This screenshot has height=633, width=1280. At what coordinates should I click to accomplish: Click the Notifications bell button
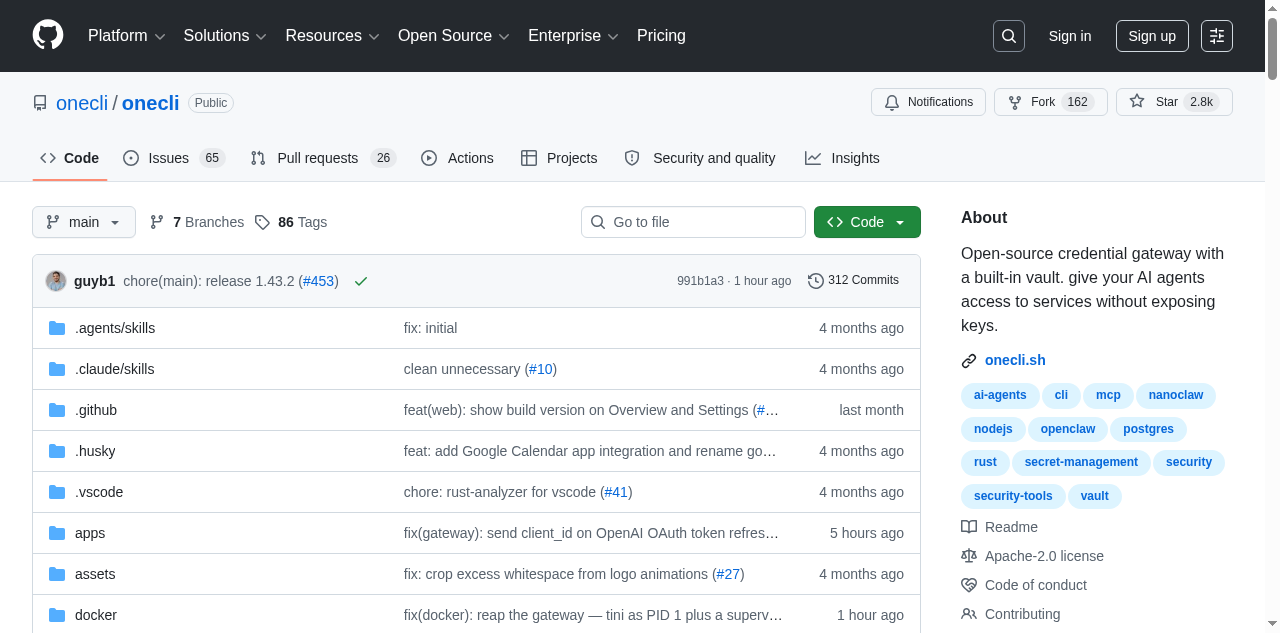(928, 102)
